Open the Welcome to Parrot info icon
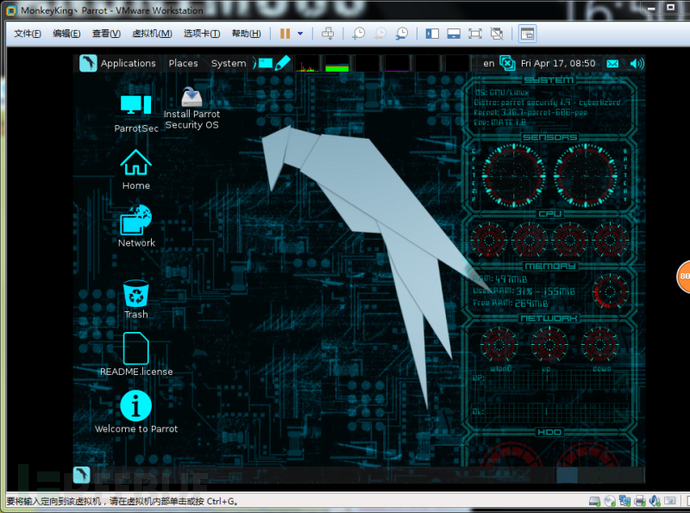This screenshot has height=513, width=690. click(136, 412)
